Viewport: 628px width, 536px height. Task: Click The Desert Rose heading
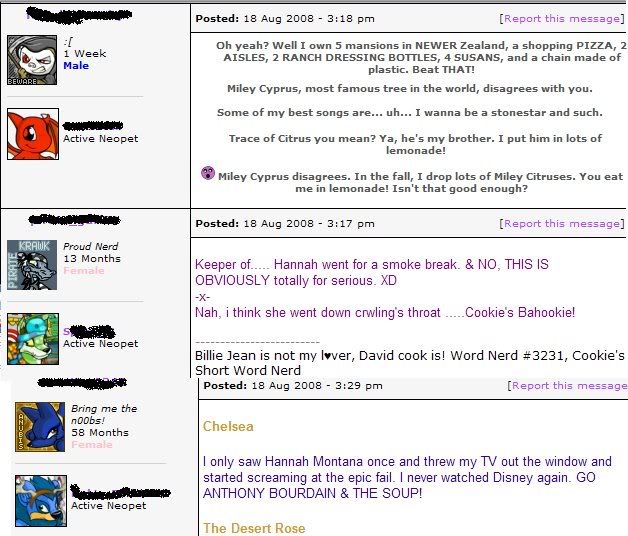(x=254, y=528)
